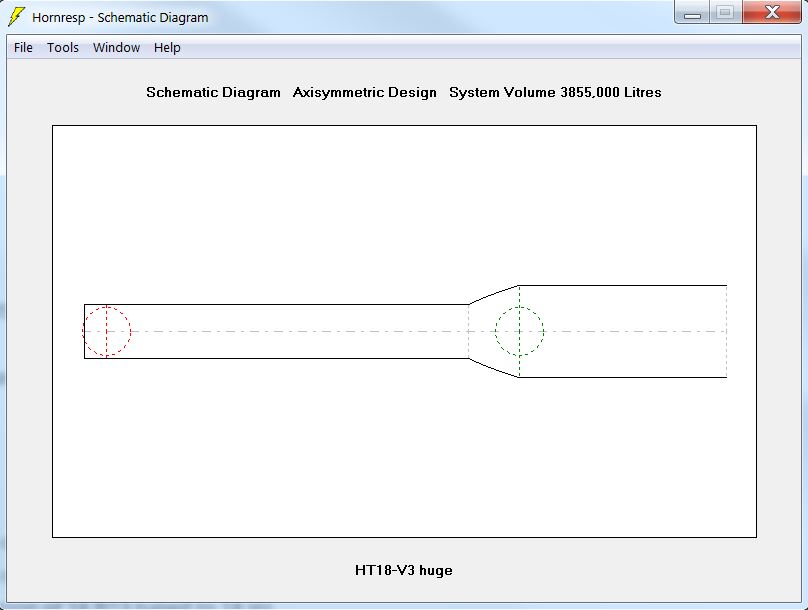Minimize the Hornresp Schematic Diagram window
The width and height of the screenshot is (808, 610).
coord(692,12)
